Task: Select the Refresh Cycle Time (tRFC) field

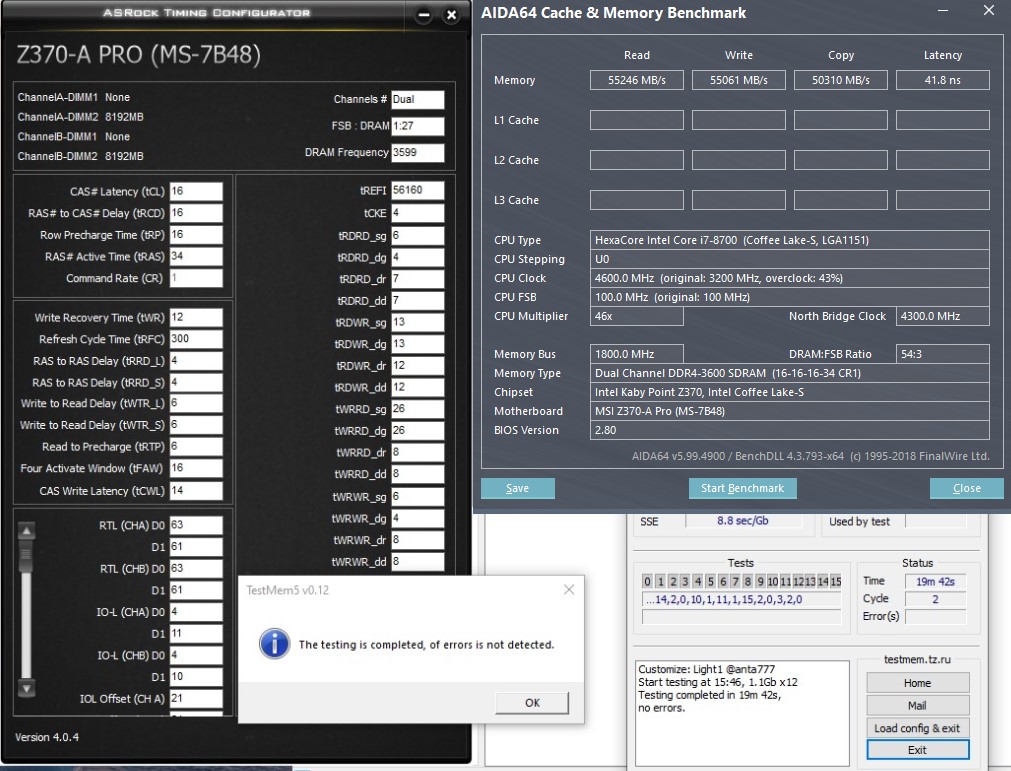Action: tap(196, 339)
